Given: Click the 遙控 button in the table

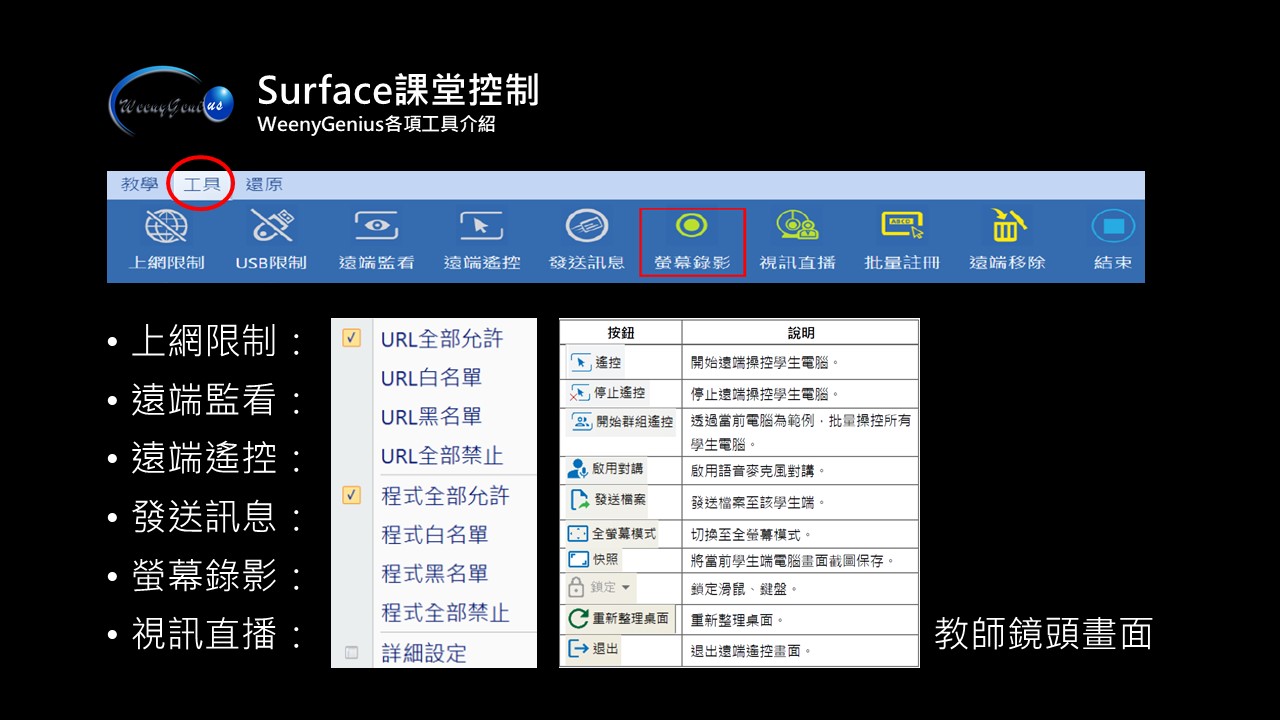Looking at the screenshot, I should [x=596, y=362].
